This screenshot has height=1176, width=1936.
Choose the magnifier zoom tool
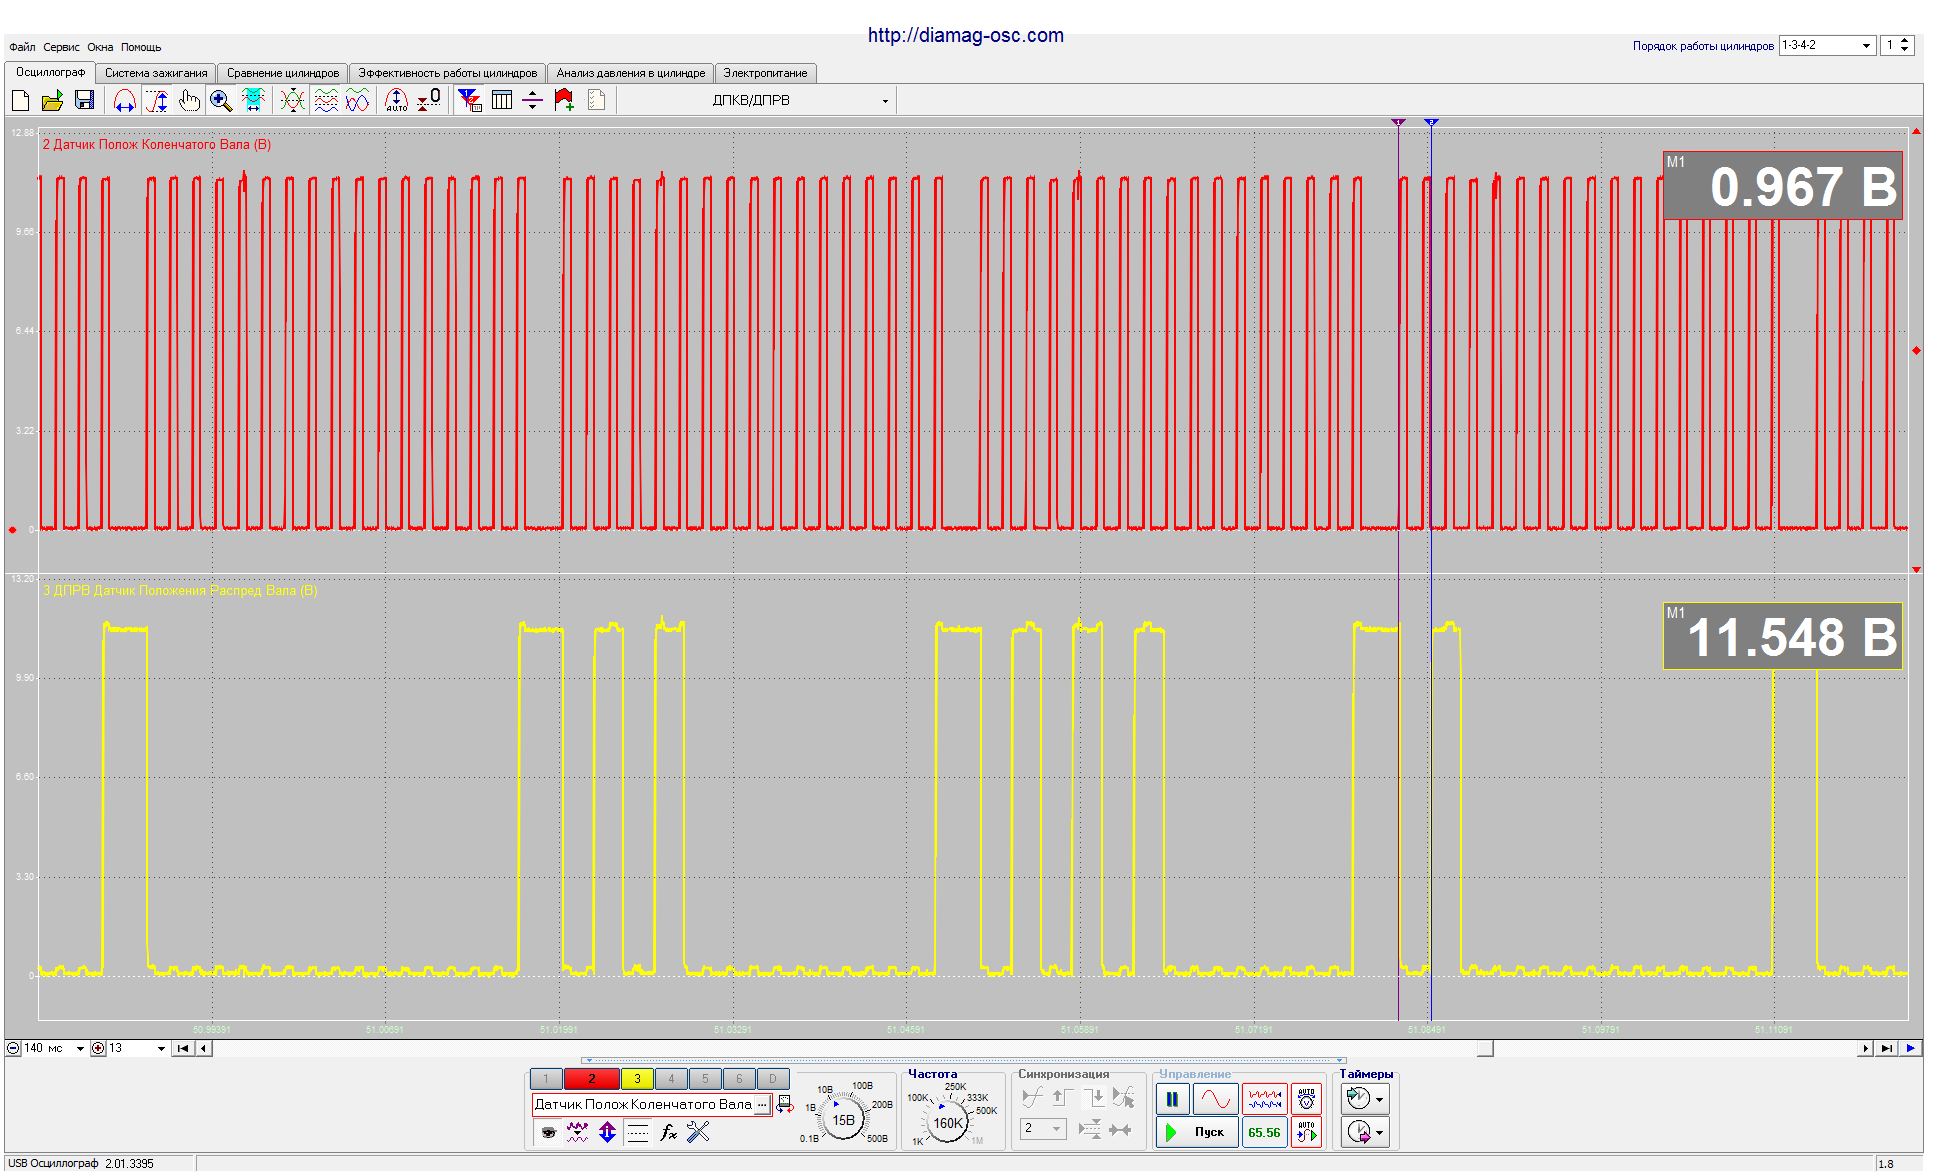[x=221, y=100]
